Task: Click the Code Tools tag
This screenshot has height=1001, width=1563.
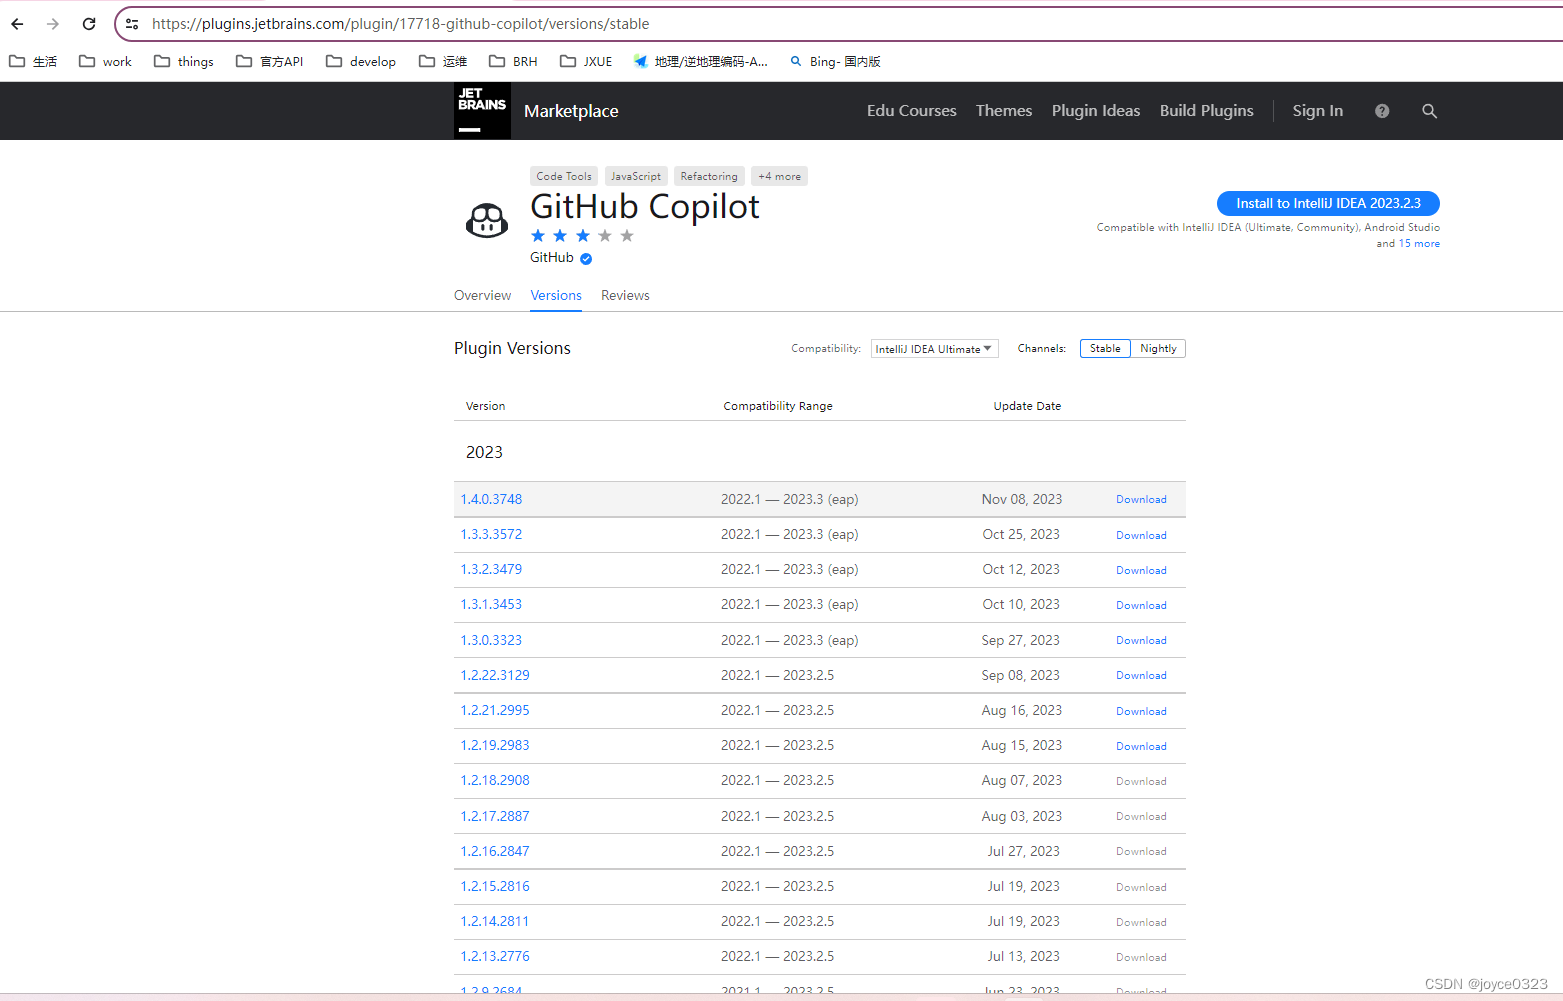Action: tap(564, 176)
